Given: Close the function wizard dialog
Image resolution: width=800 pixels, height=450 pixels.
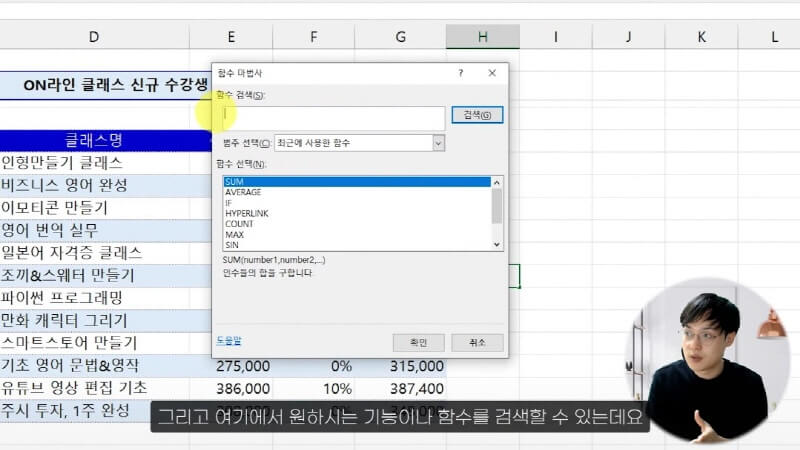Looking at the screenshot, I should (492, 73).
